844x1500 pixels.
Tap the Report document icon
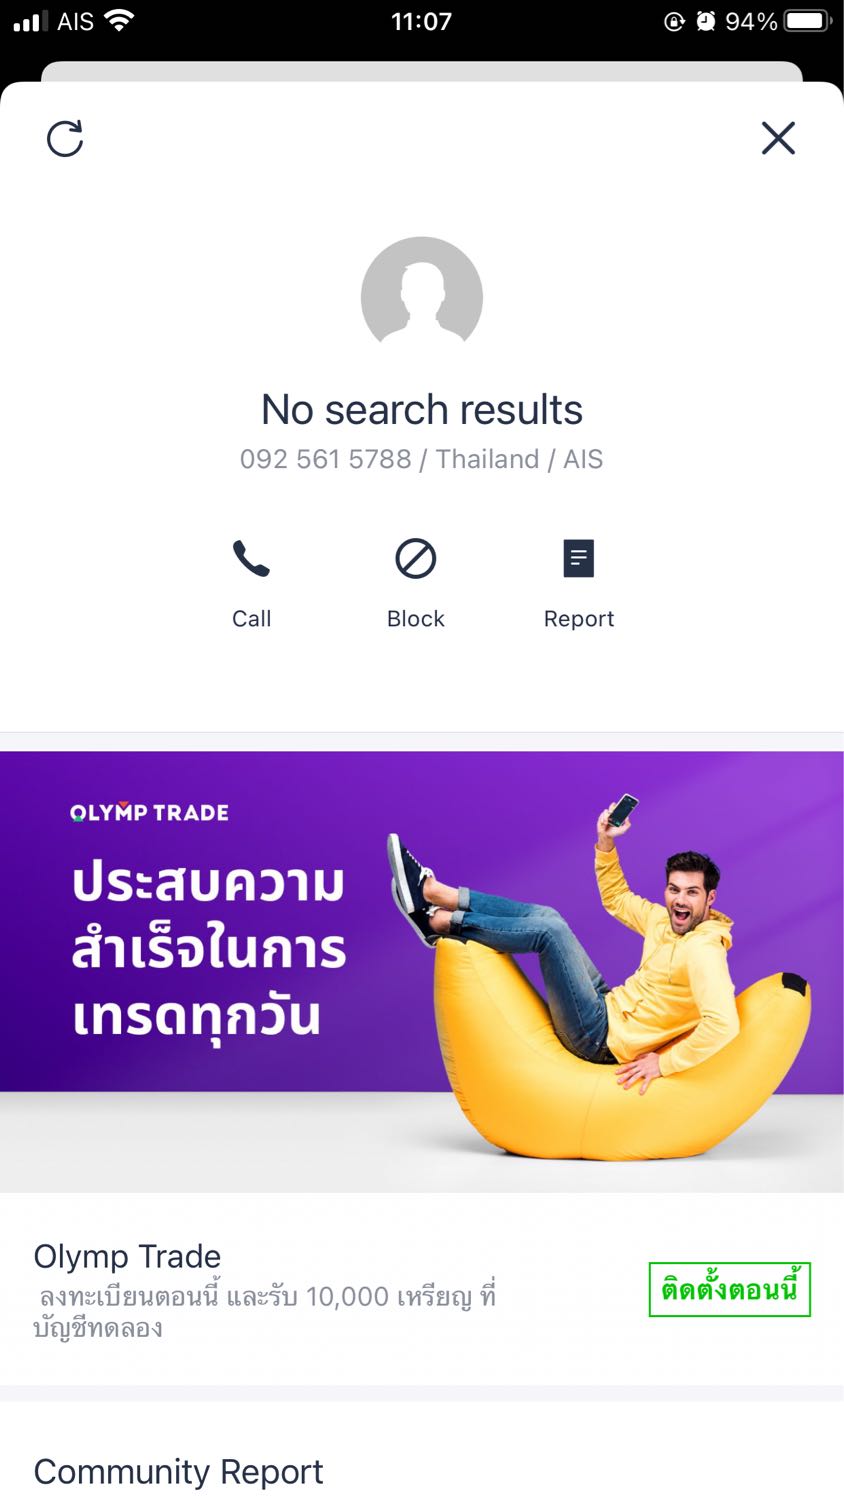[579, 559]
